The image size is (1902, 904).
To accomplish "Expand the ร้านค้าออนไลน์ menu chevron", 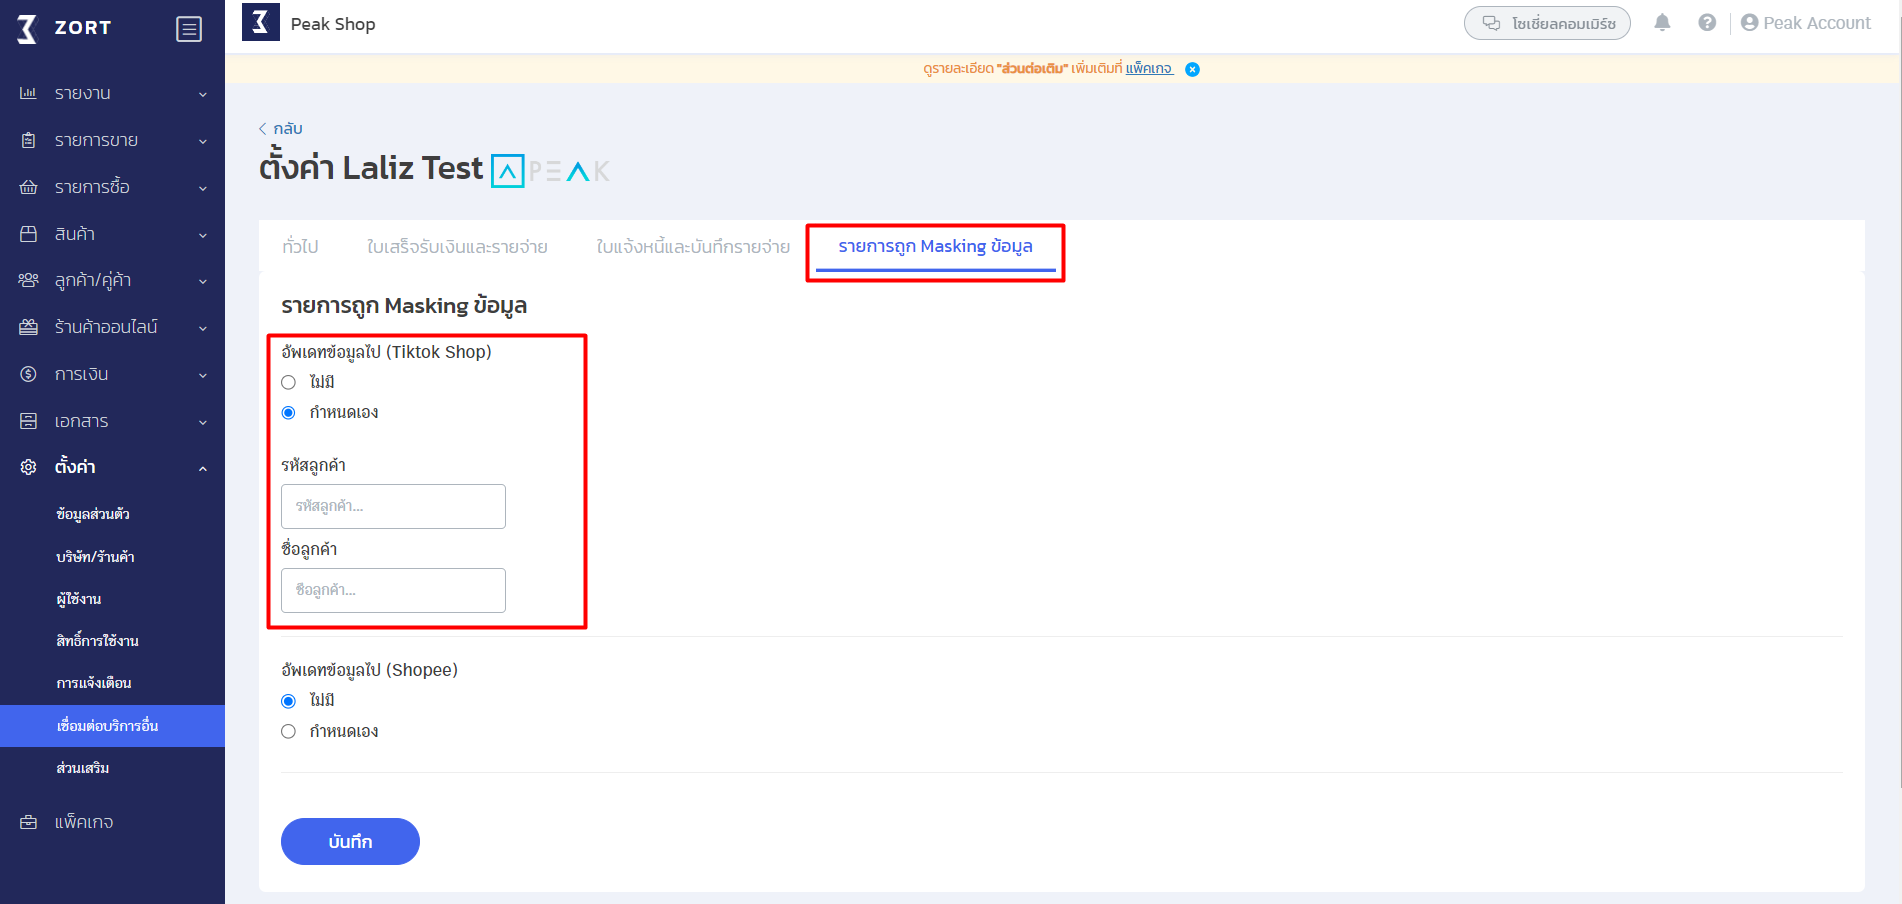I will click(203, 328).
